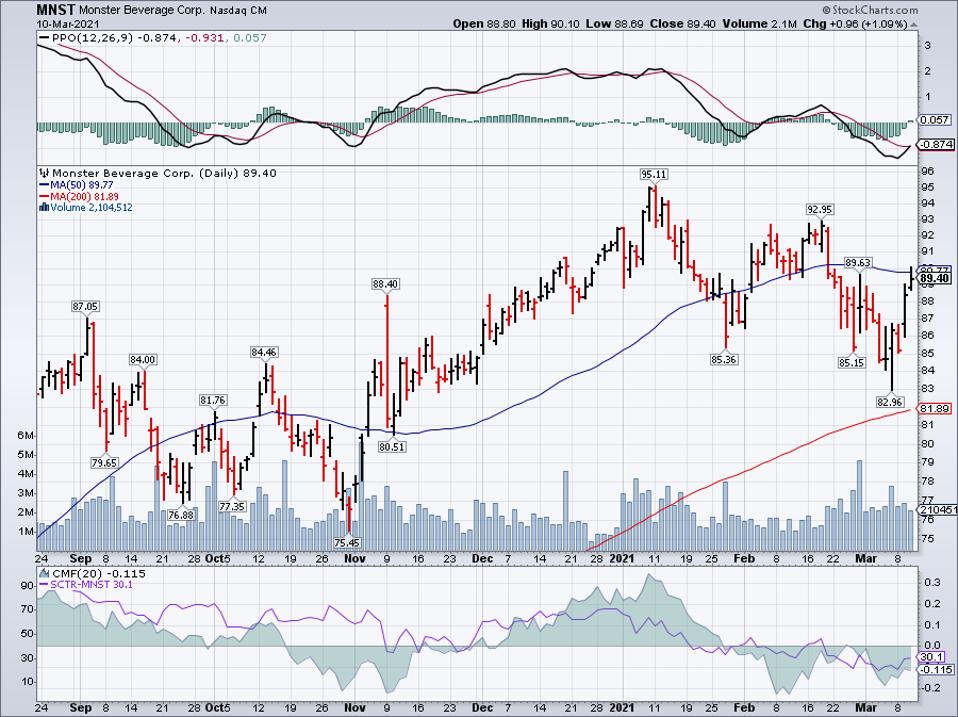
Task: Click the 85.15 price low annotation
Action: tap(852, 363)
